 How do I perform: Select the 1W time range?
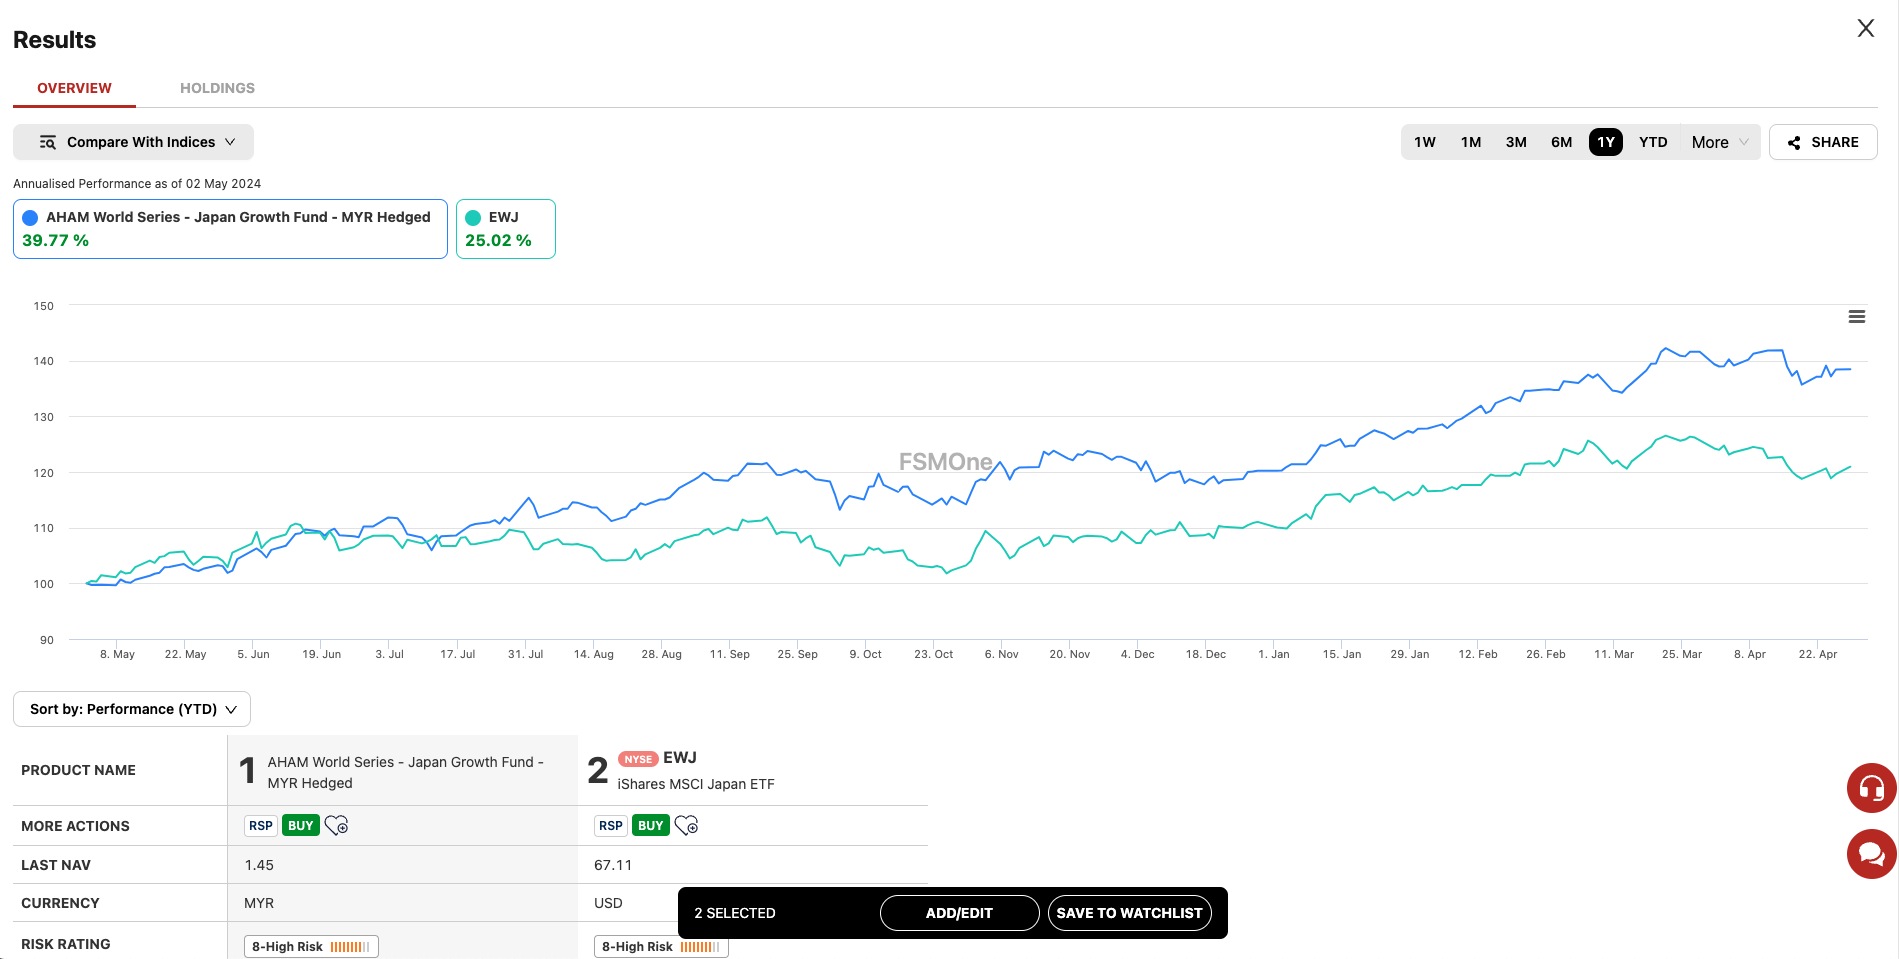[1425, 142]
